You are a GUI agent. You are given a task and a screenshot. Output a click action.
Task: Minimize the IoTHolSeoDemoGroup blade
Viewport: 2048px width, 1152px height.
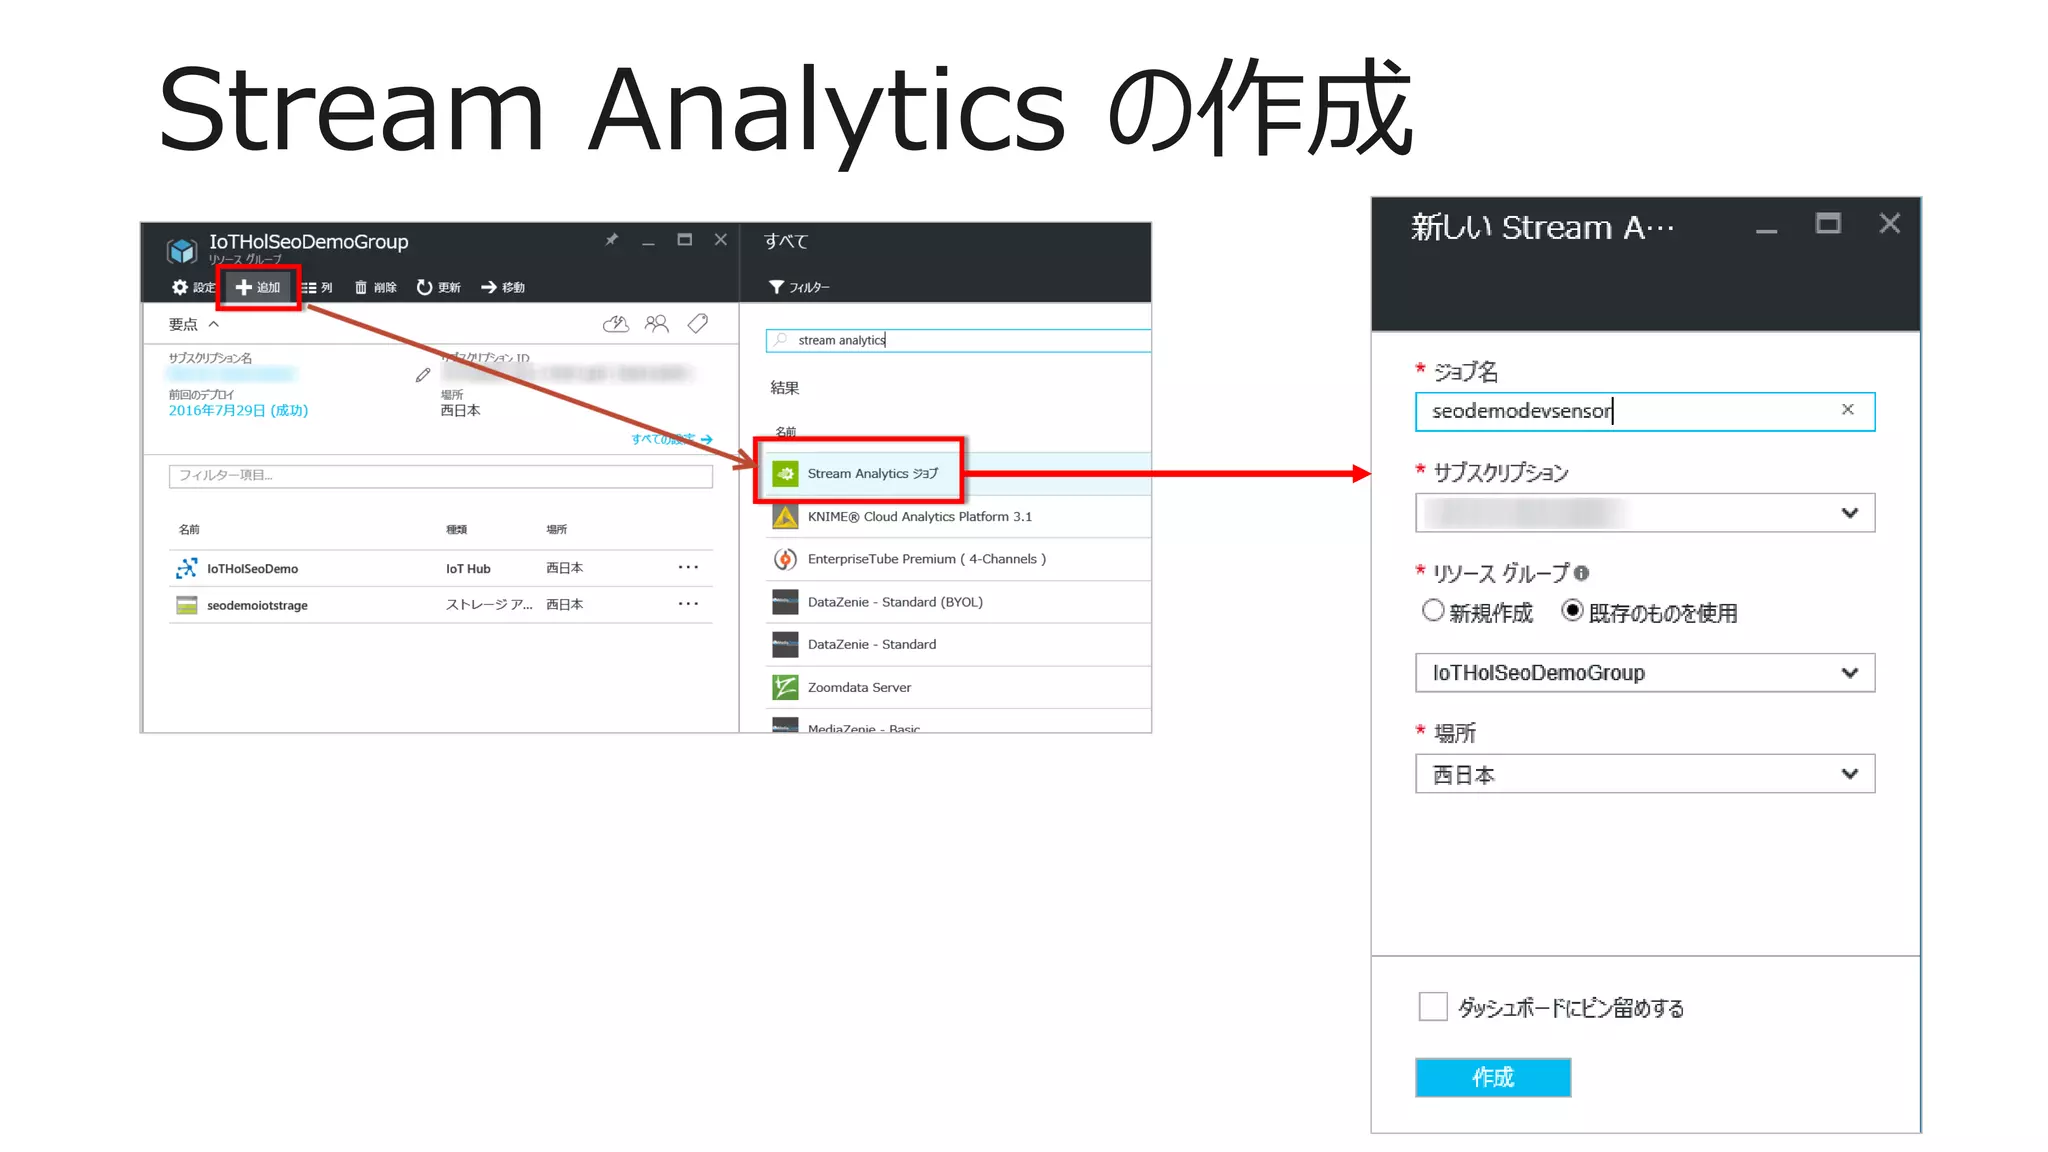coord(648,242)
